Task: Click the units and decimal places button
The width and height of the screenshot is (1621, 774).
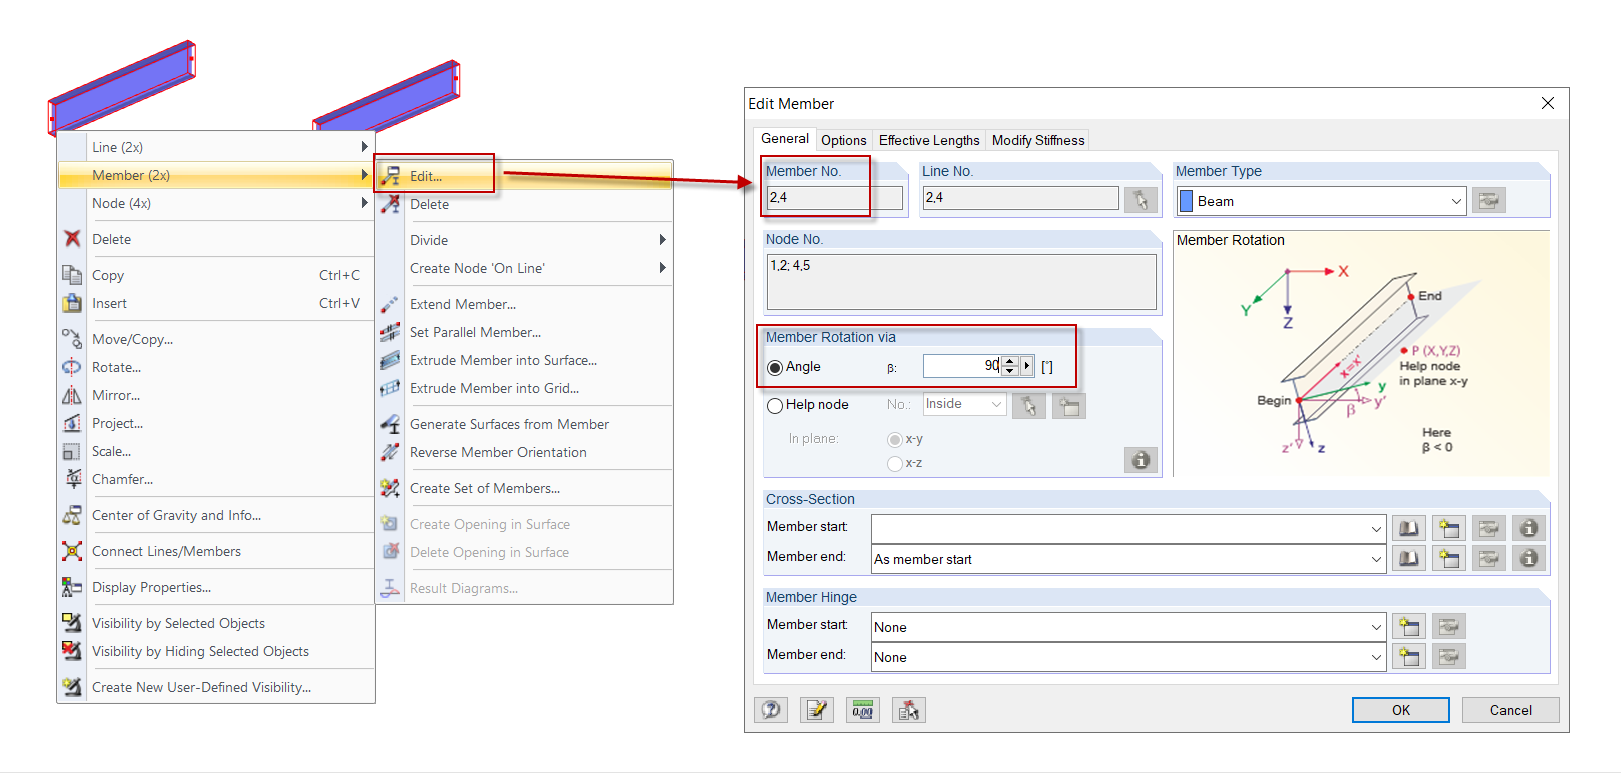Action: click(863, 710)
